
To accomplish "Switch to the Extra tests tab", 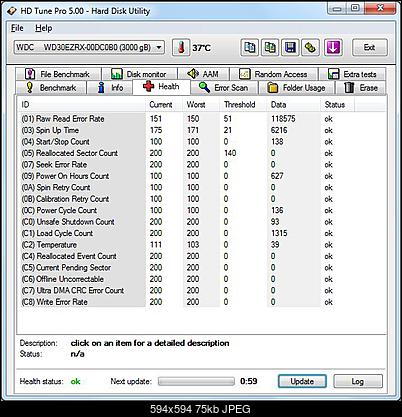I will click(x=352, y=74).
